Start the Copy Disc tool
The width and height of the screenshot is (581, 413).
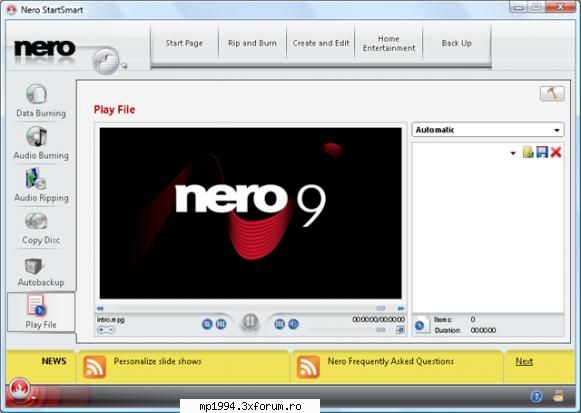click(x=41, y=228)
